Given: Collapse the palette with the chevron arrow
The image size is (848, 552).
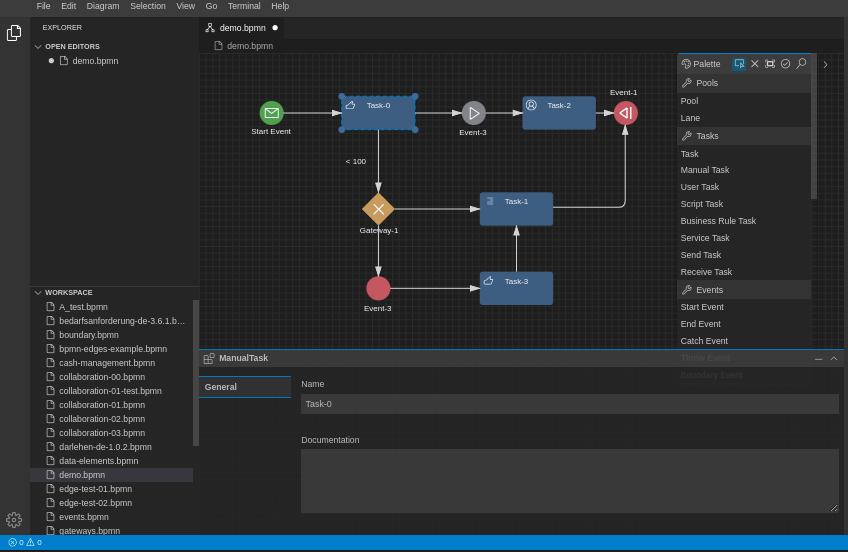Looking at the screenshot, I should pyautogui.click(x=825, y=64).
